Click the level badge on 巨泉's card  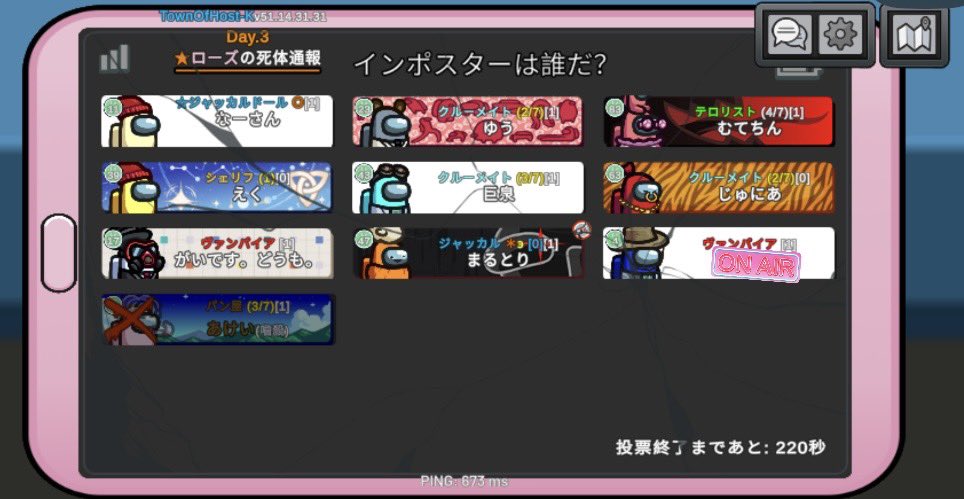(362, 175)
